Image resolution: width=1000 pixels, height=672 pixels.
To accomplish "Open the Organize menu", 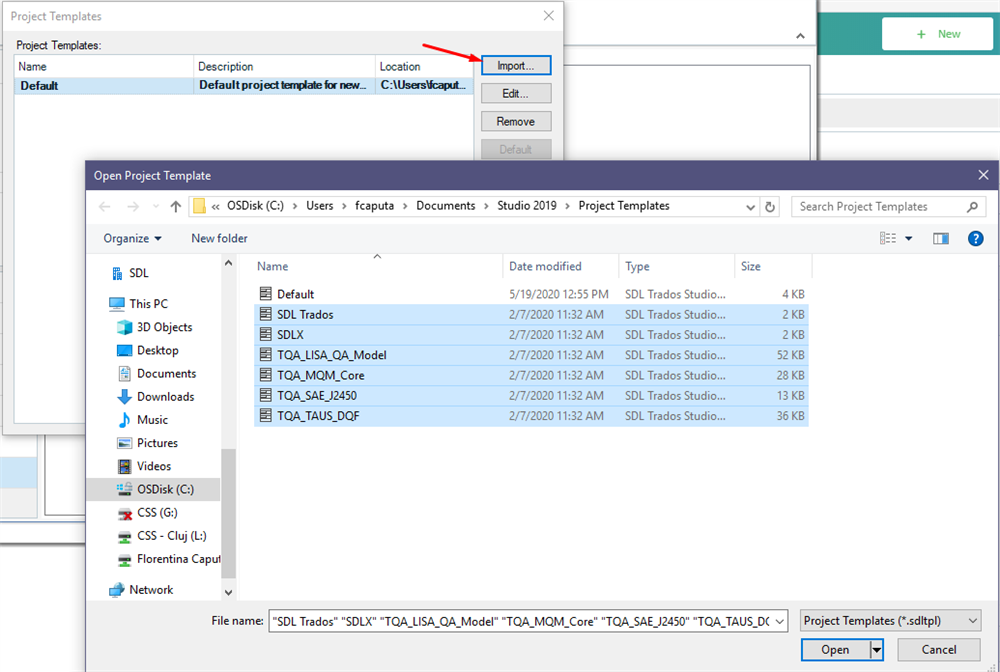I will (132, 238).
